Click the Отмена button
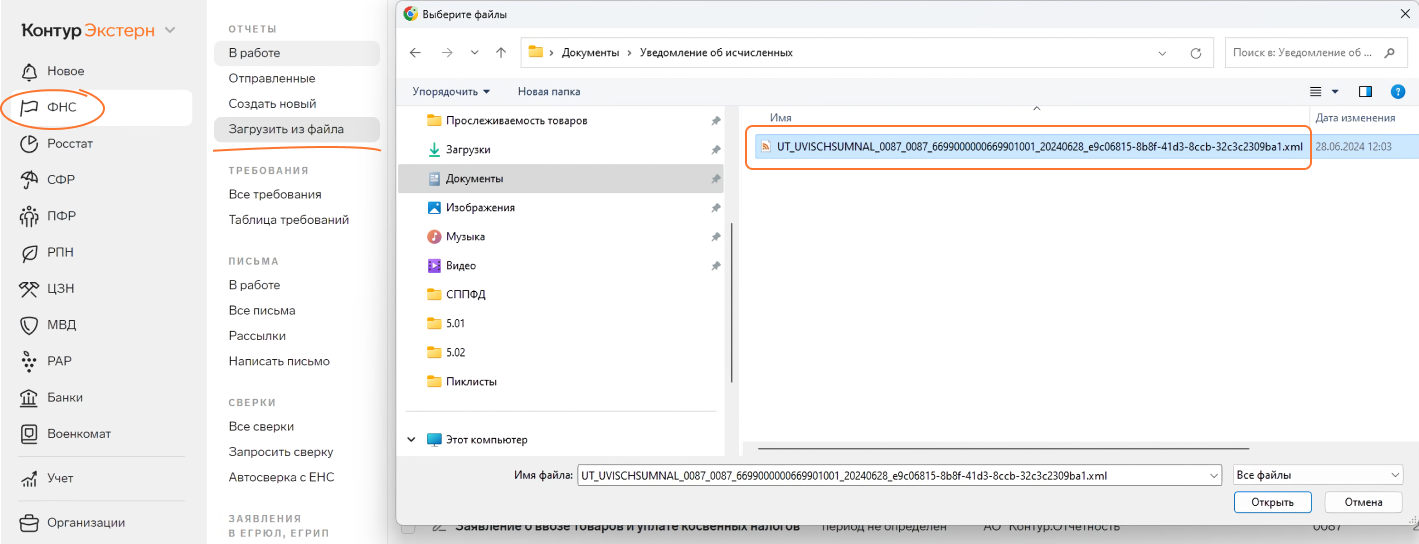Screen dimensions: 1419x544 (x=1362, y=502)
